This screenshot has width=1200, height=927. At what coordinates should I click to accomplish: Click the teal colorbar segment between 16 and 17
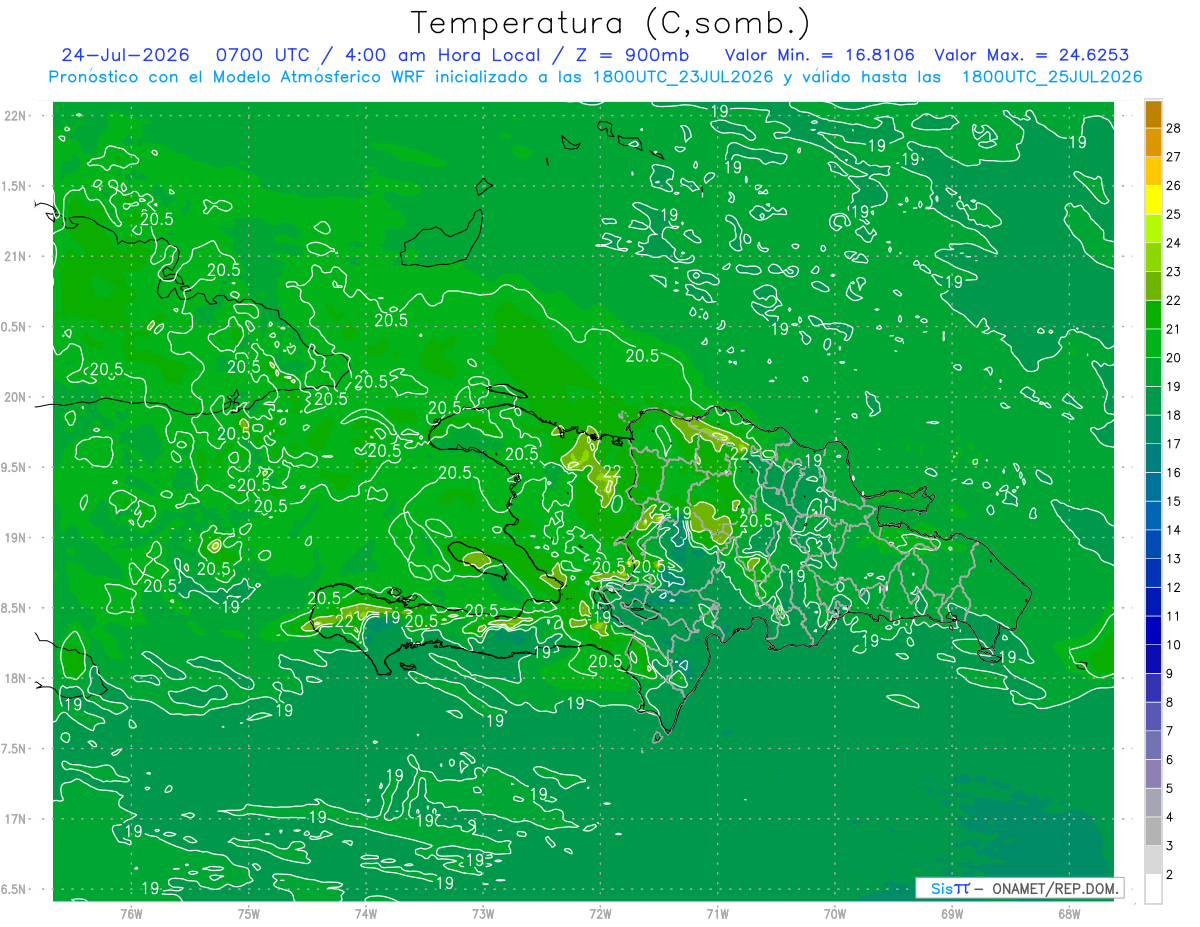coord(1153,458)
